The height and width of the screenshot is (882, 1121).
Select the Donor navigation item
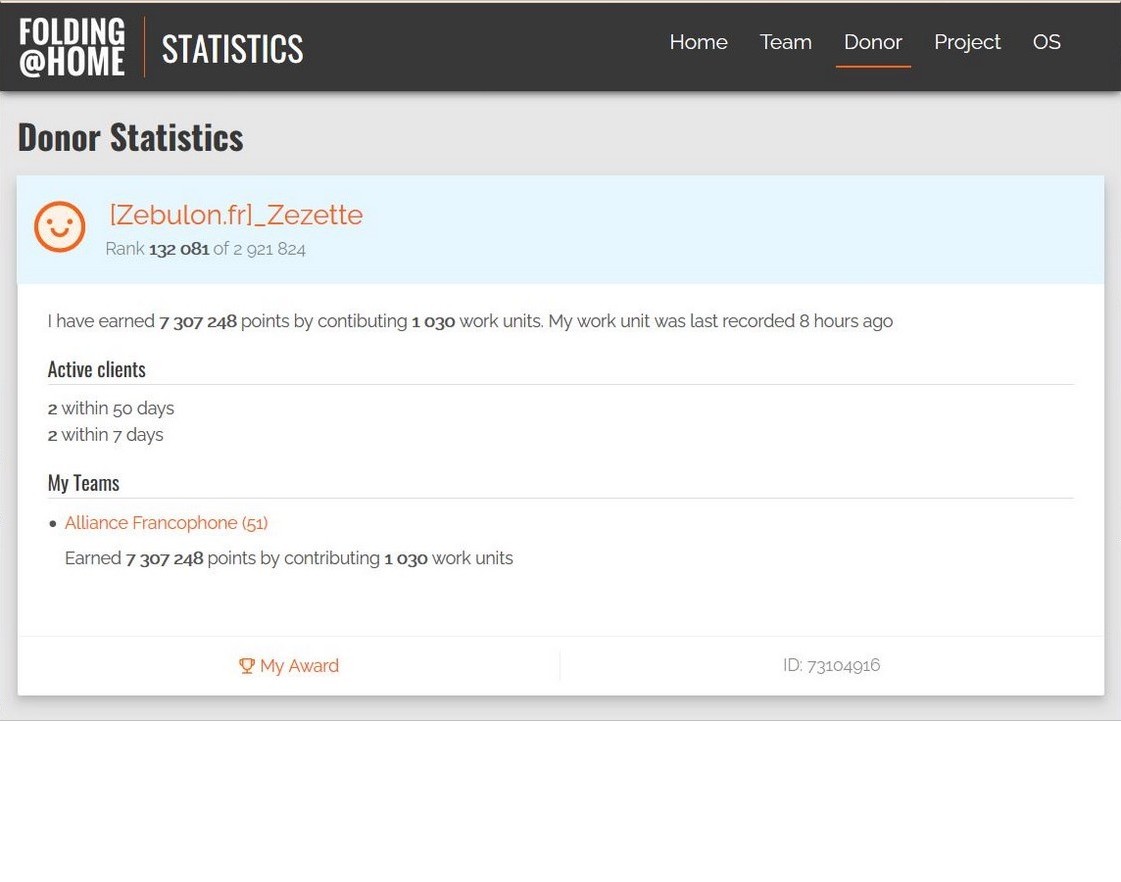[x=873, y=42]
